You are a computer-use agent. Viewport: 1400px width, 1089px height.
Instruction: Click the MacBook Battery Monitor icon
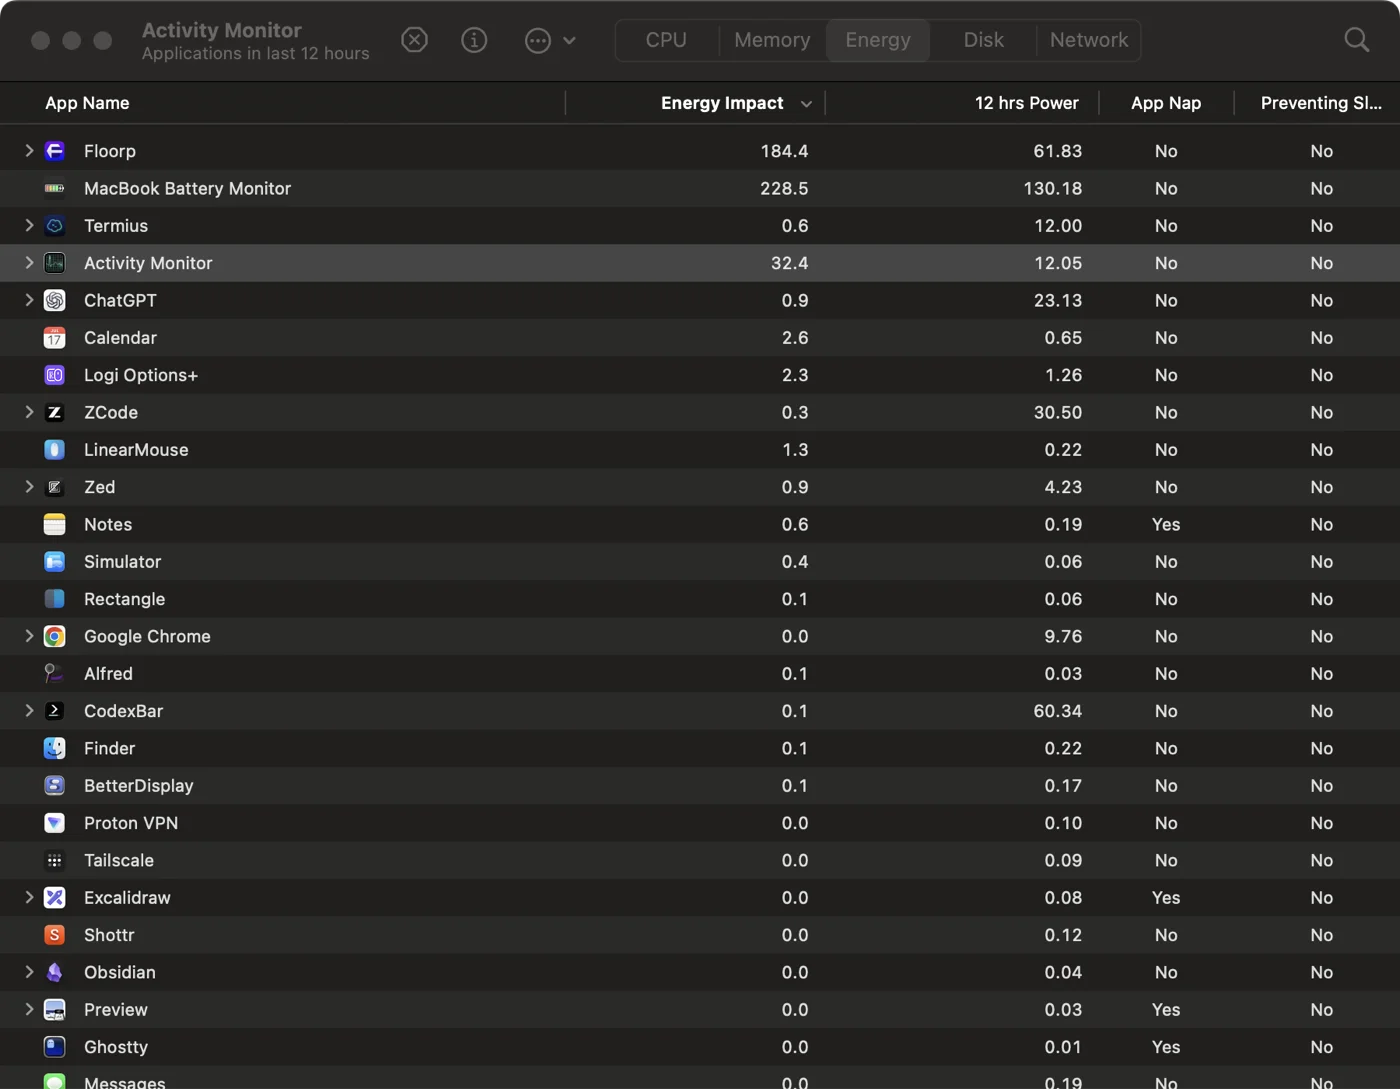tap(55, 188)
